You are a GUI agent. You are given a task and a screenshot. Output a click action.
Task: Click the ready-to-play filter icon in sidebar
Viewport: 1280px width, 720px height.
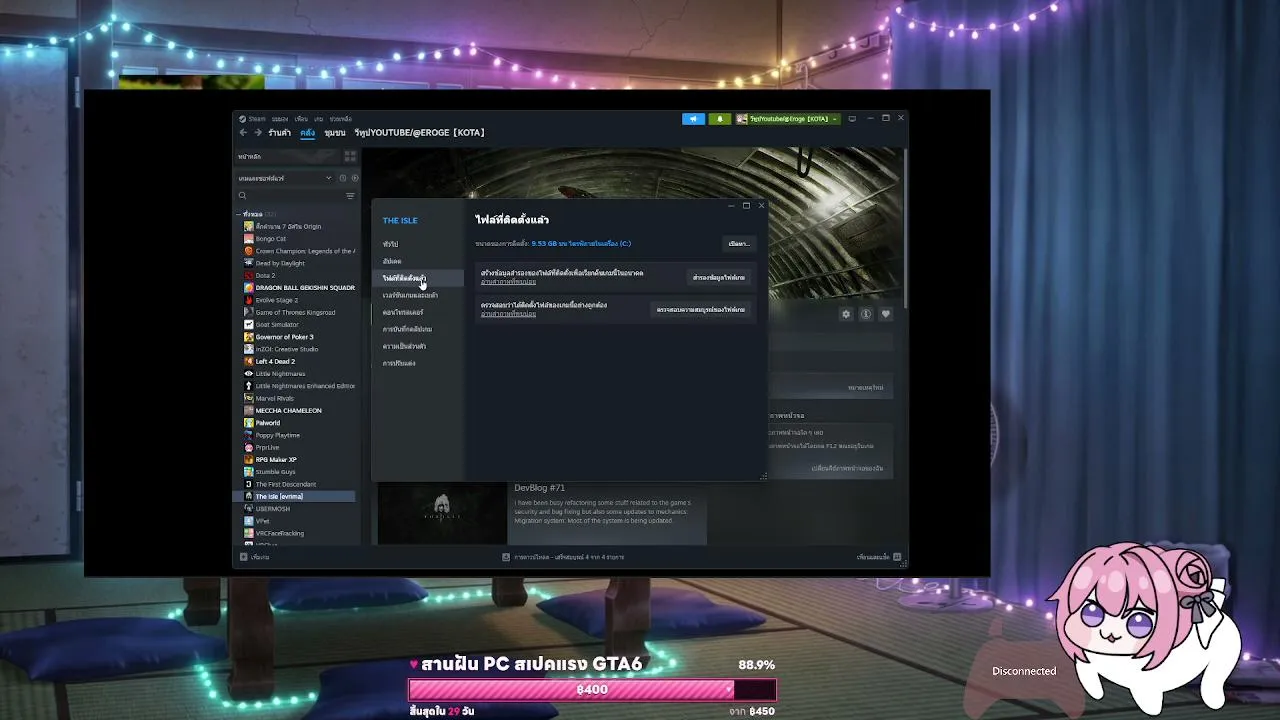pos(354,178)
